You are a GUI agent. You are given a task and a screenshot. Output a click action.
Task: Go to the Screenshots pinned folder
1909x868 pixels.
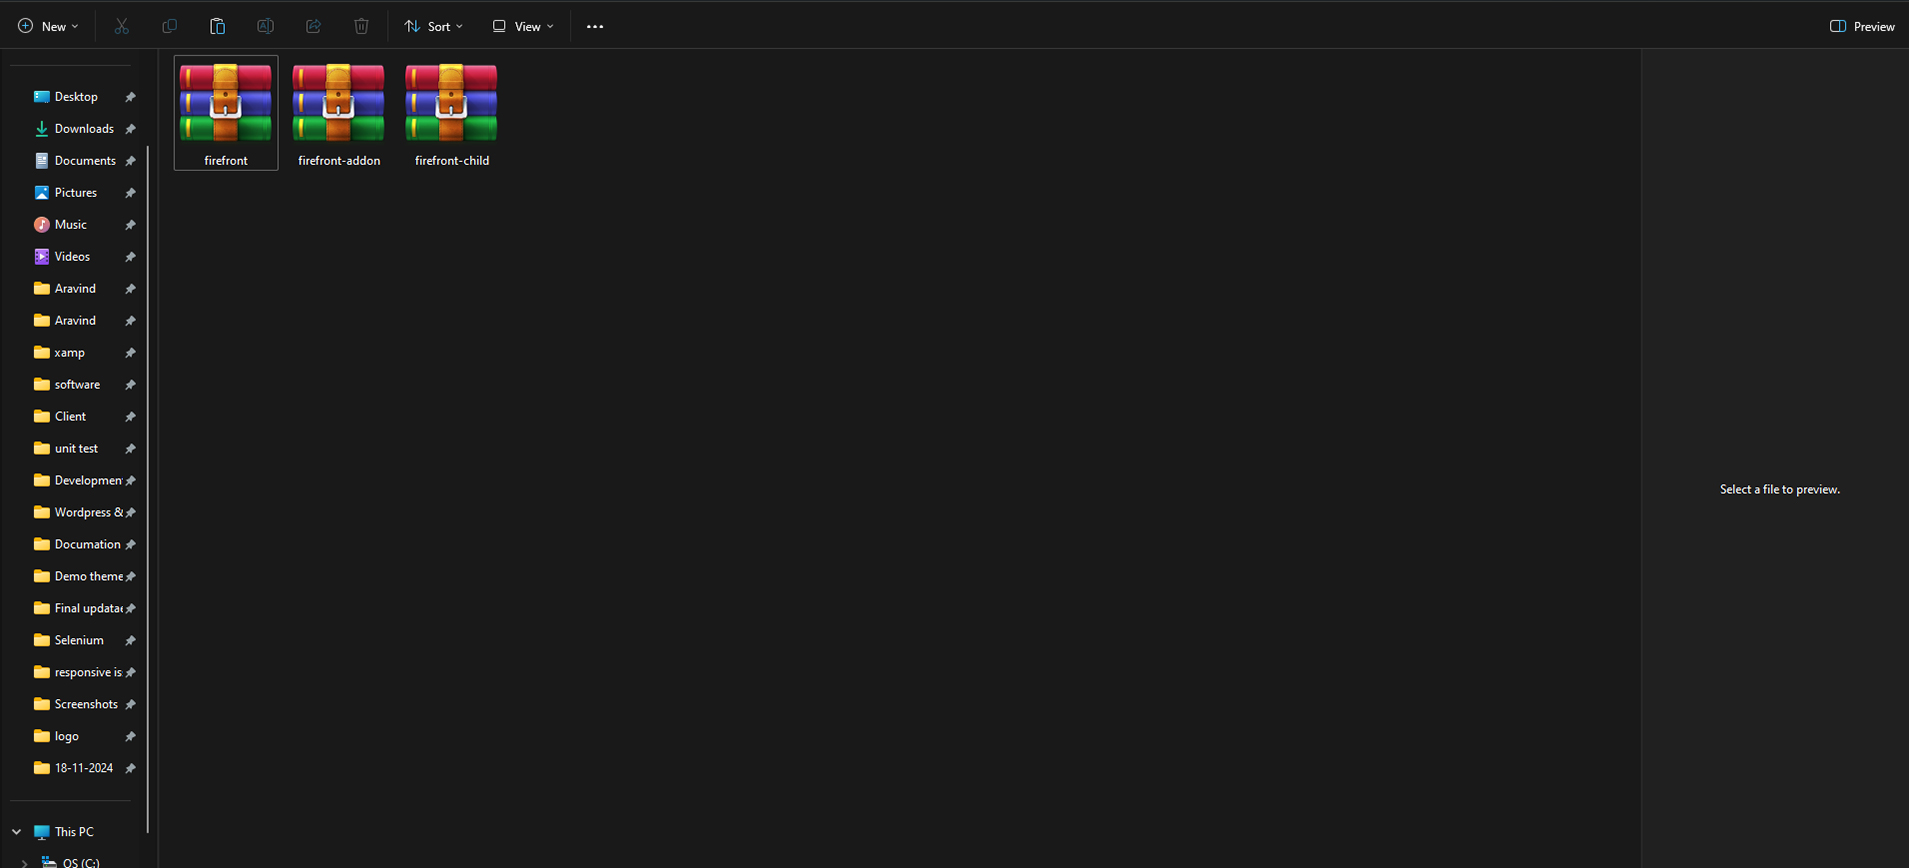pyautogui.click(x=86, y=704)
